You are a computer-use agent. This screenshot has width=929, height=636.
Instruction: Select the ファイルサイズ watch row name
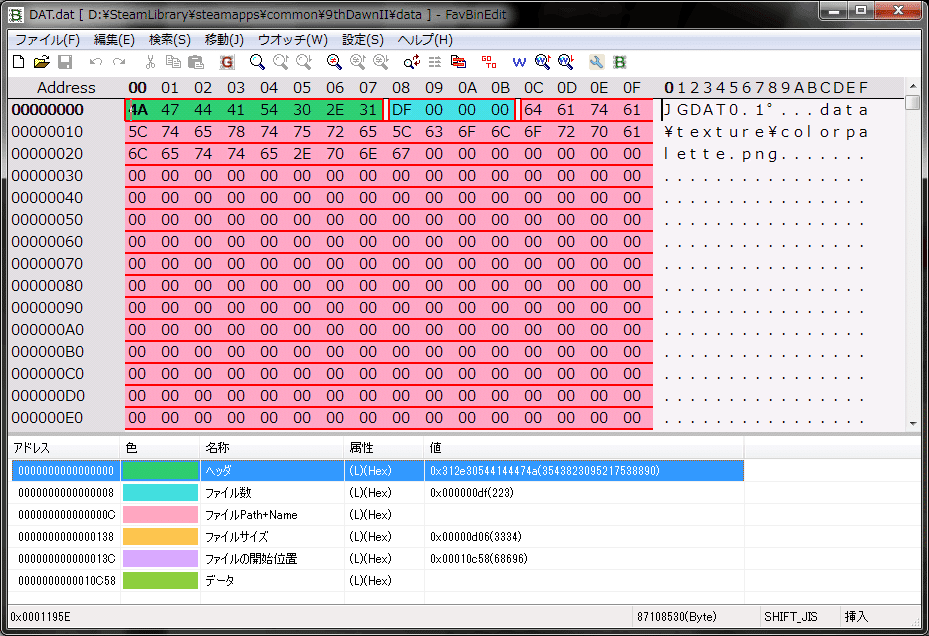coord(236,536)
